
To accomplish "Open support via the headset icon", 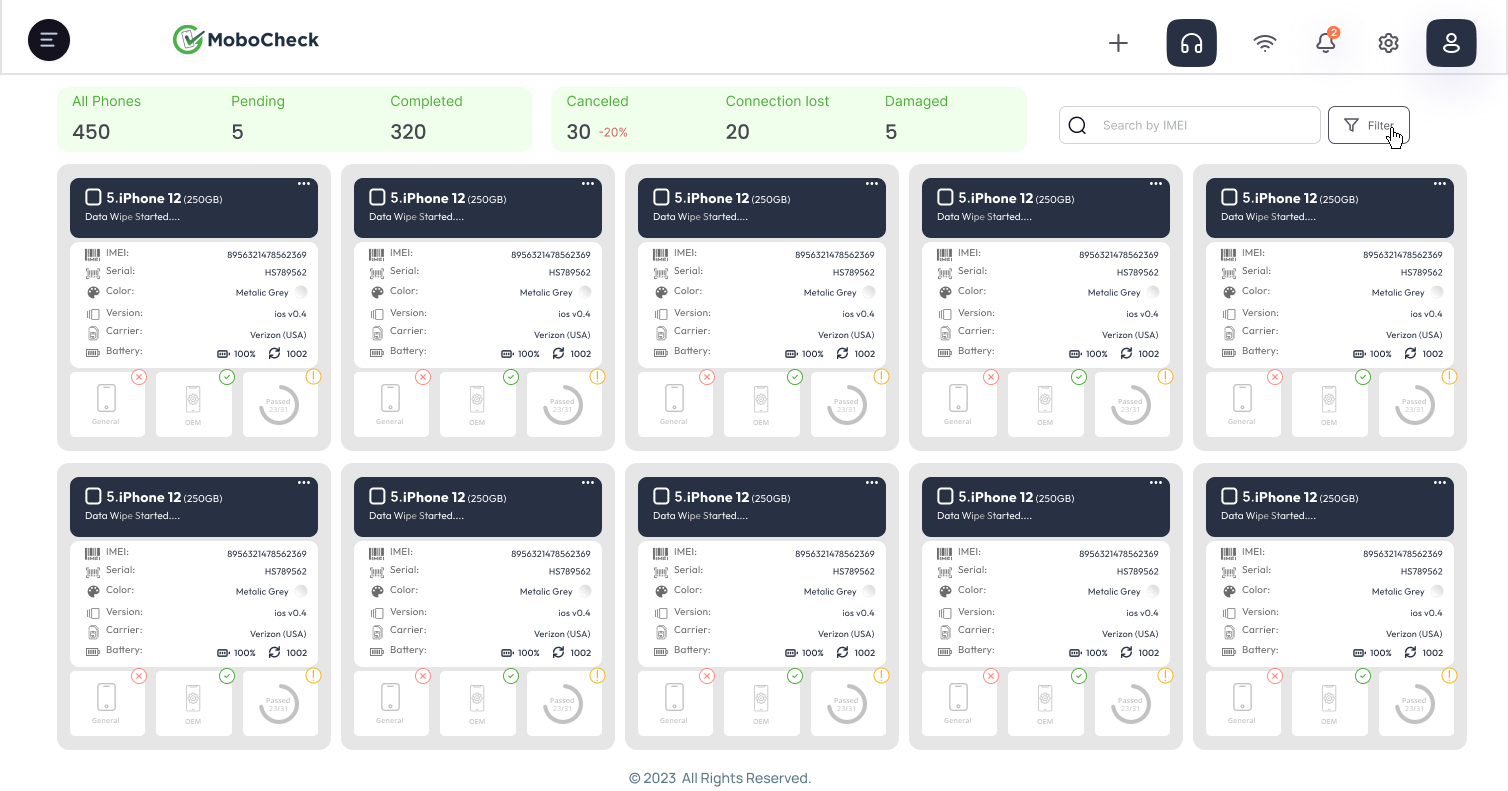I will pyautogui.click(x=1191, y=43).
